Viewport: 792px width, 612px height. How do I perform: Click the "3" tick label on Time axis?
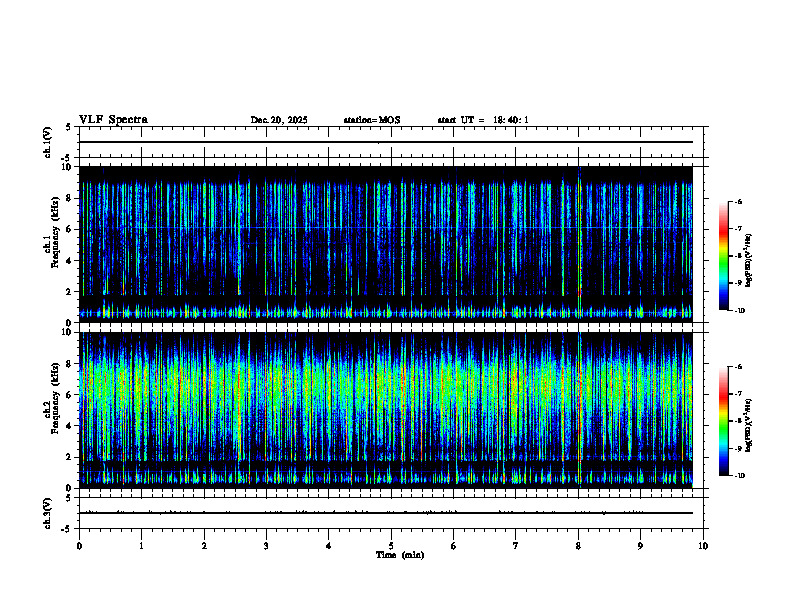(266, 546)
